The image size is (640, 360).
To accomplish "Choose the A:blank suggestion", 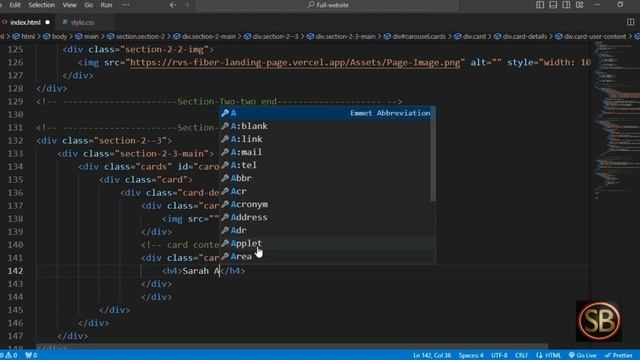I will pos(326,126).
